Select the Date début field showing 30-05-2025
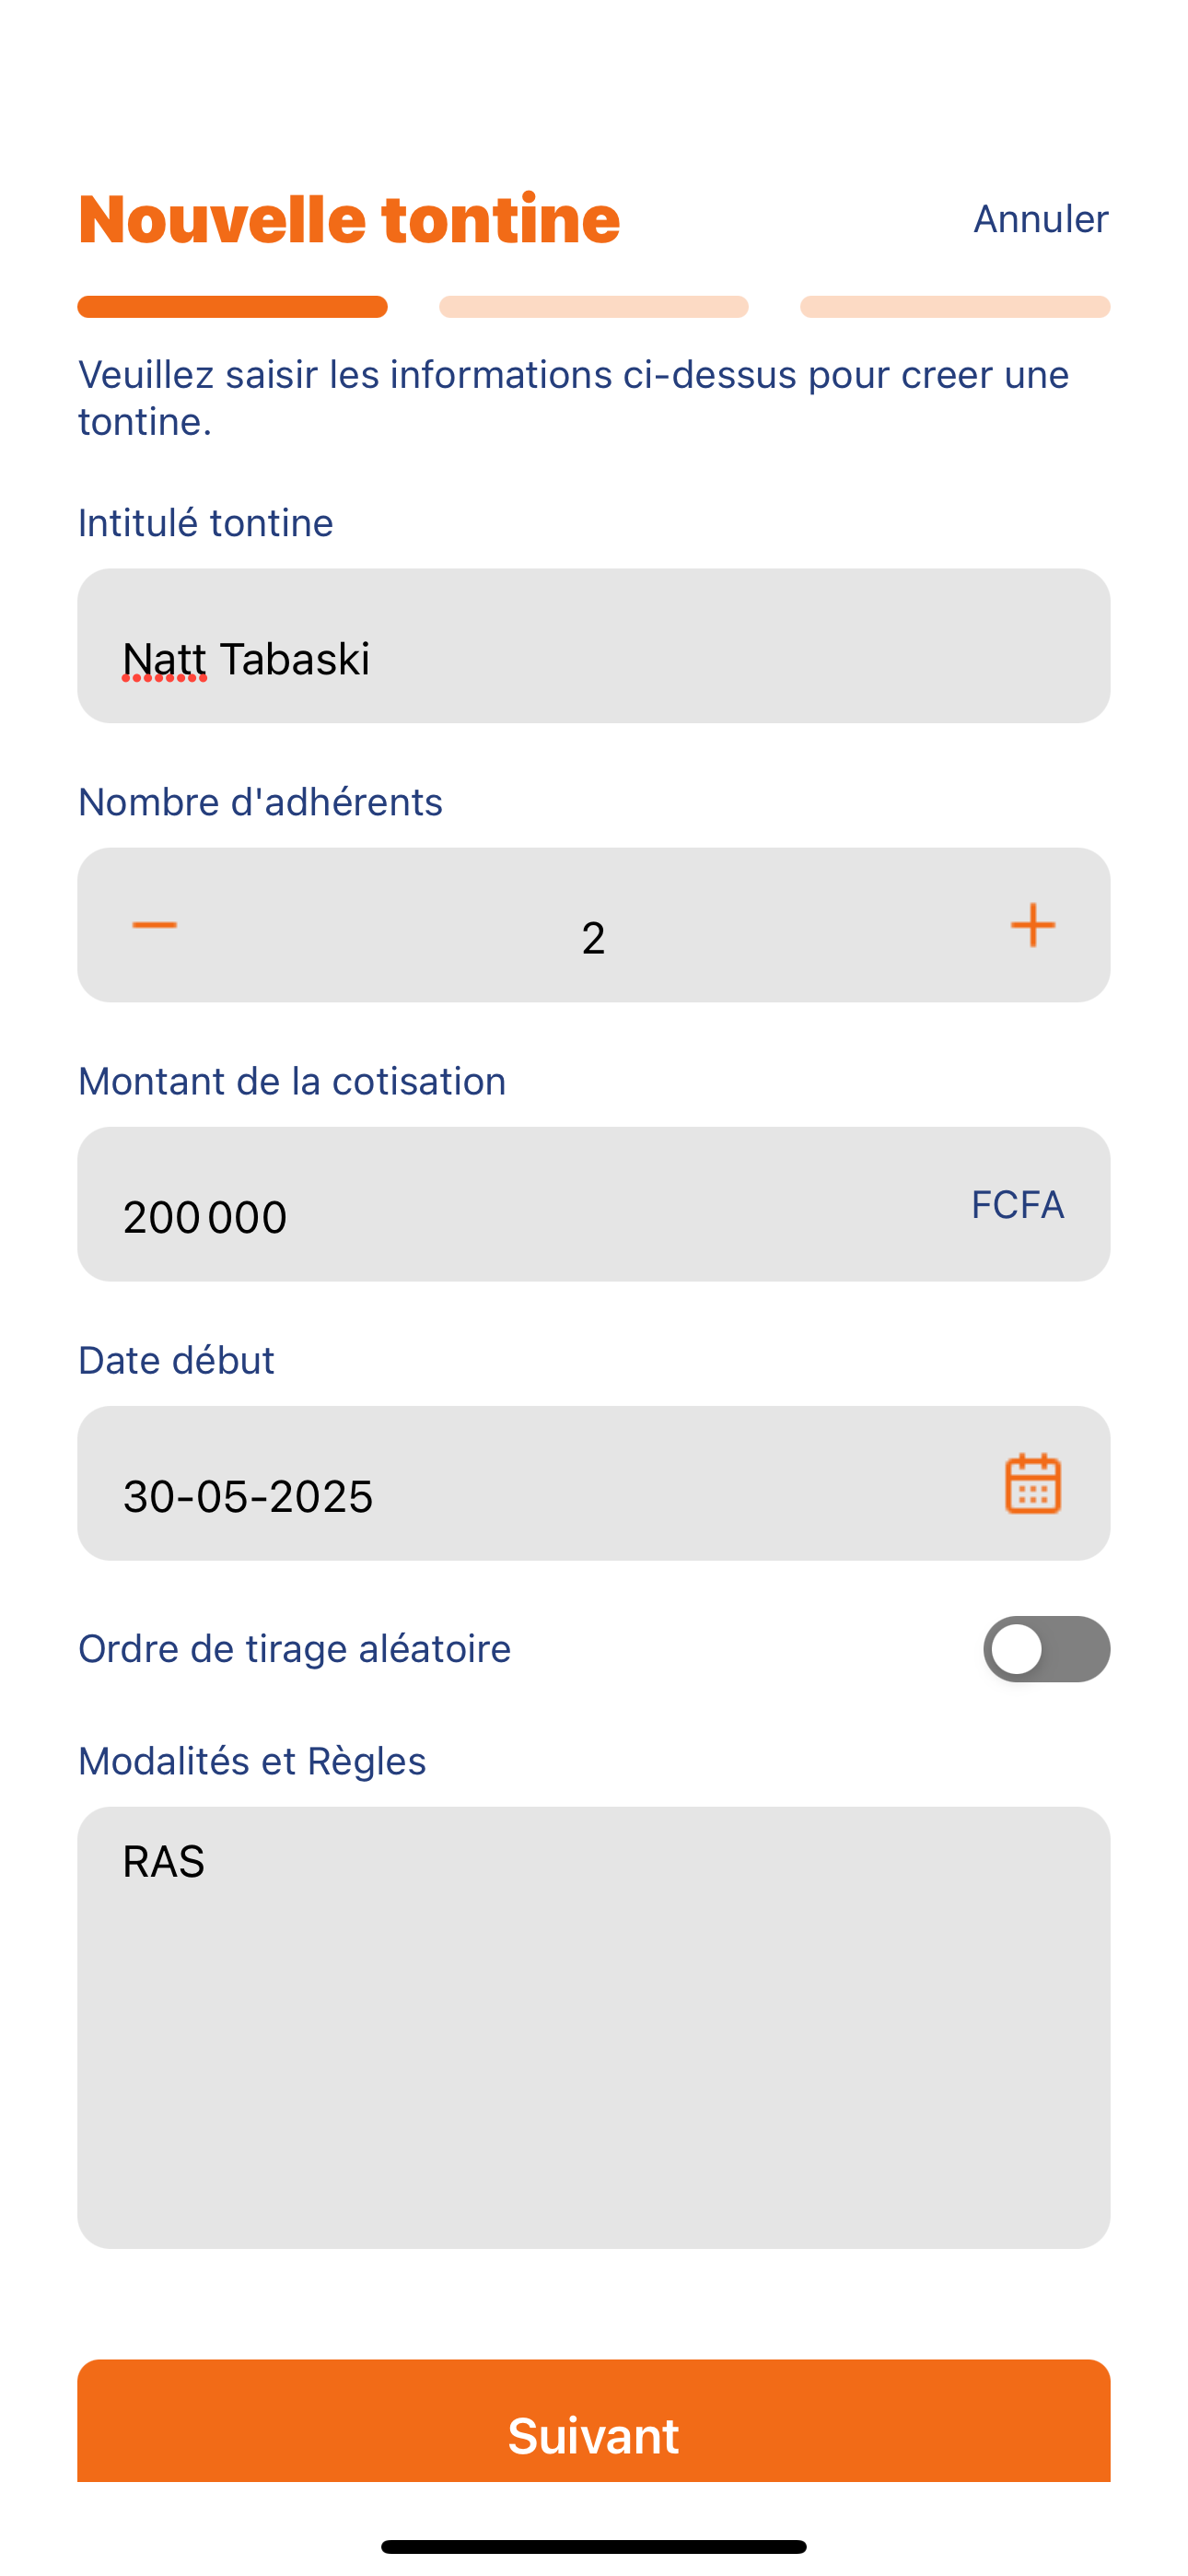This screenshot has width=1188, height=2576. coord(594,1483)
